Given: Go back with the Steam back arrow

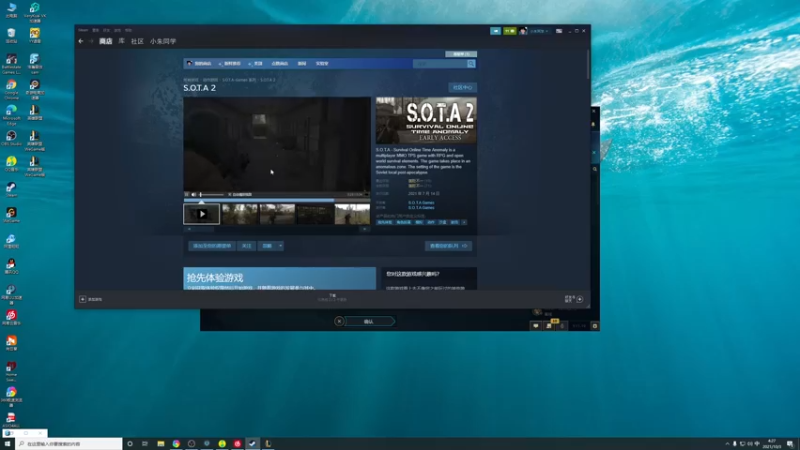Looking at the screenshot, I should click(x=81, y=41).
